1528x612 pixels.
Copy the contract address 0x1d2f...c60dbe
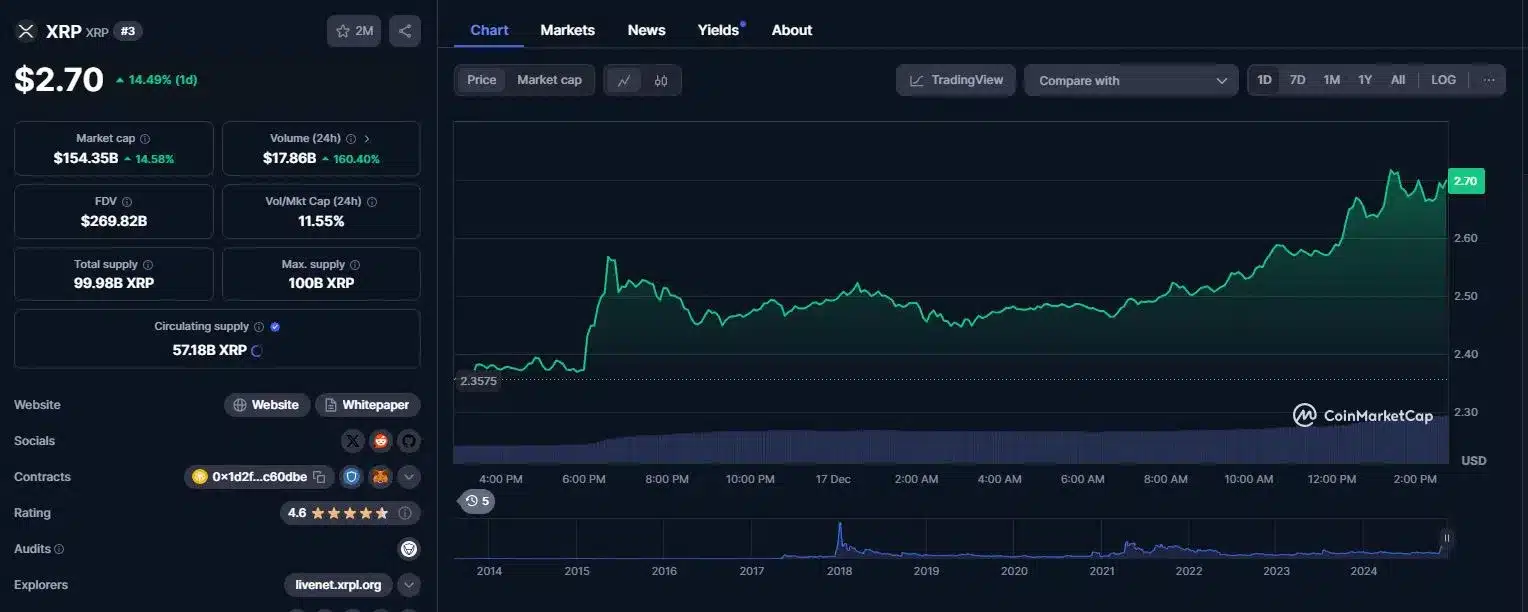319,477
